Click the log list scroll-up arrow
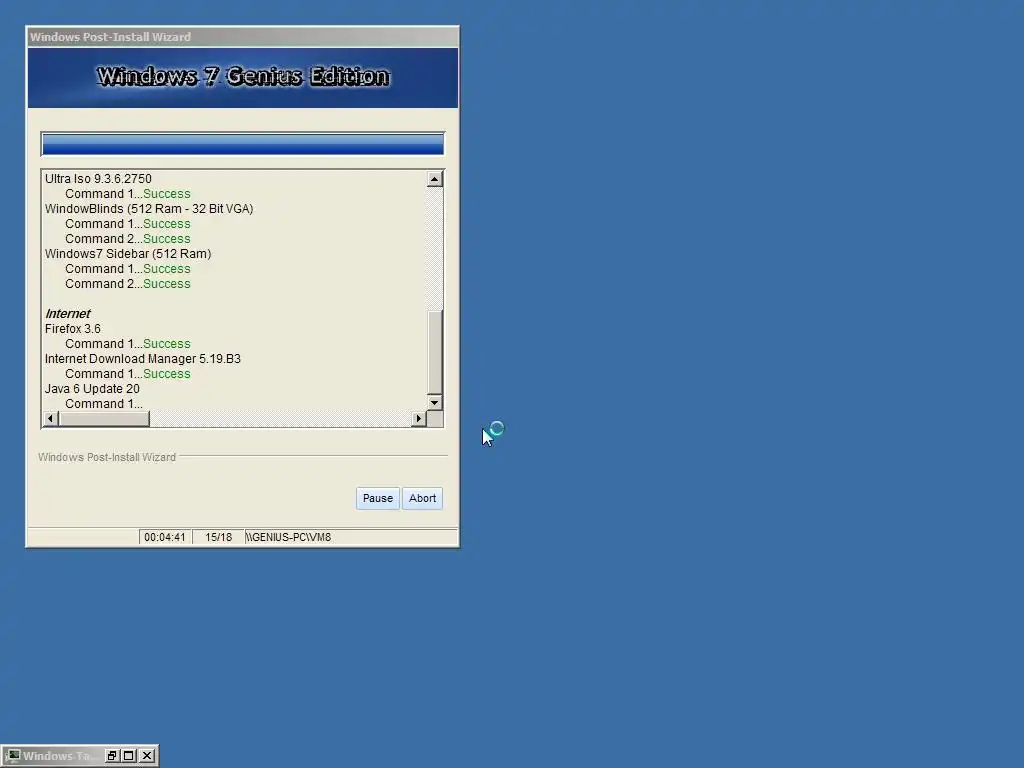This screenshot has height=768, width=1024. click(x=434, y=179)
